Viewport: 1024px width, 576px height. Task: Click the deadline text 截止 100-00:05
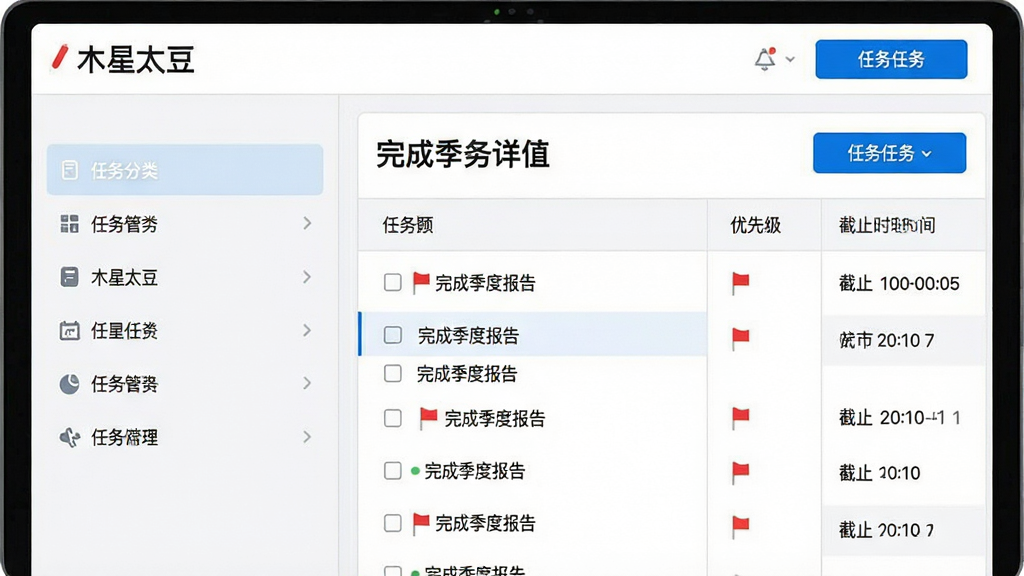899,283
